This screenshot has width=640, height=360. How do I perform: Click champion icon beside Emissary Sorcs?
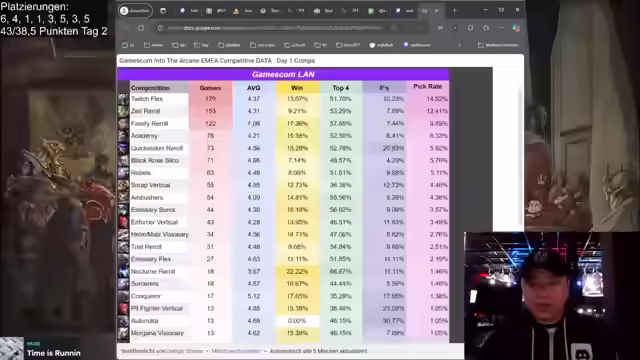coord(123,210)
